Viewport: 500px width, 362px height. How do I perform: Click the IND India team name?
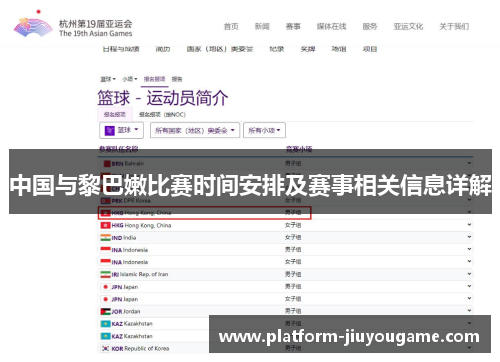[124, 238]
